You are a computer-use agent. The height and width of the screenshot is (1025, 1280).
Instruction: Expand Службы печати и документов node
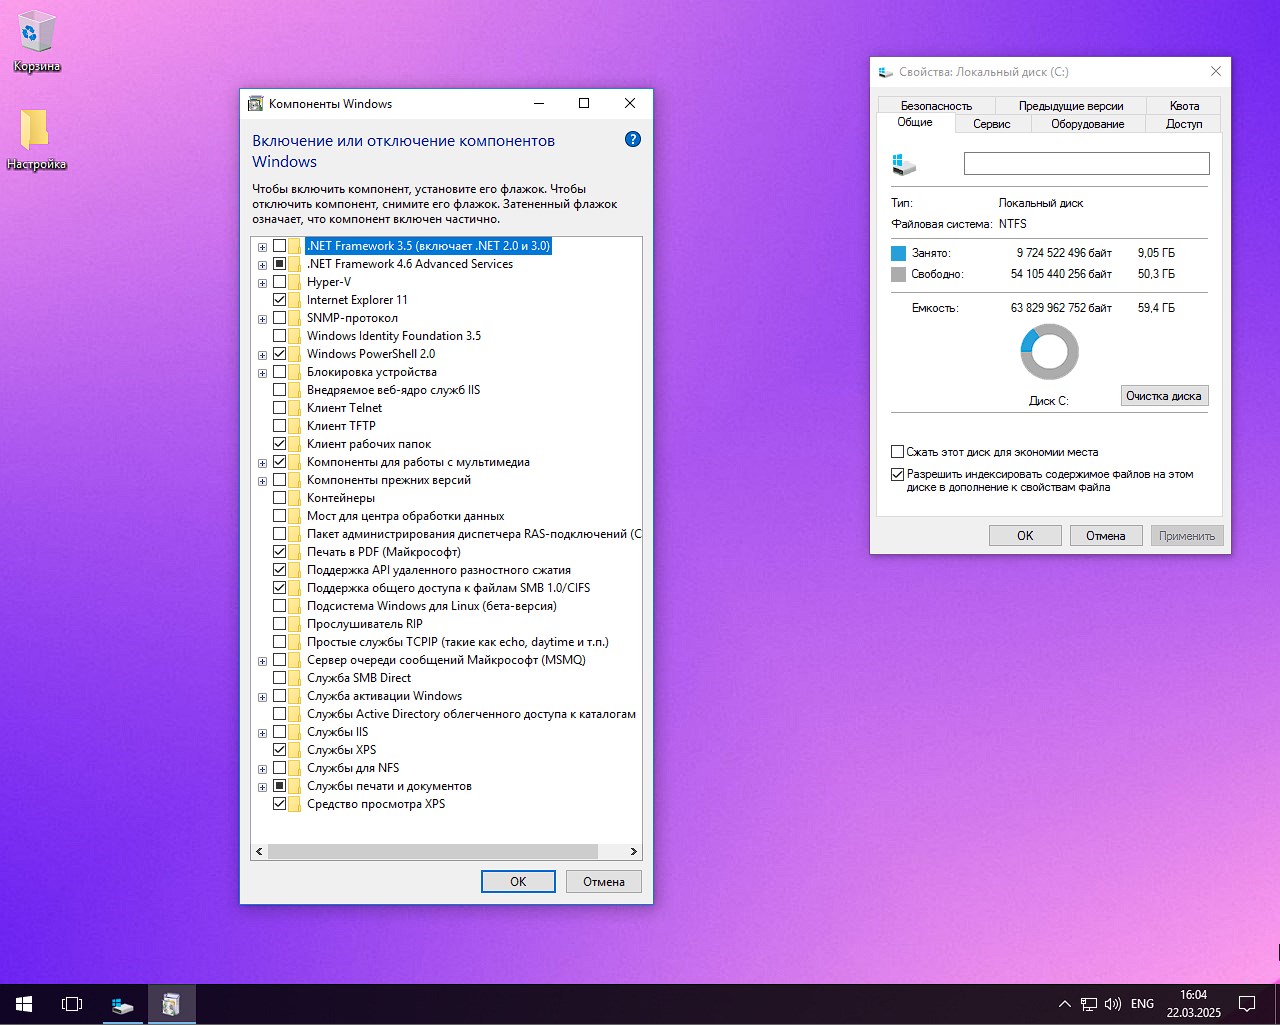point(262,787)
